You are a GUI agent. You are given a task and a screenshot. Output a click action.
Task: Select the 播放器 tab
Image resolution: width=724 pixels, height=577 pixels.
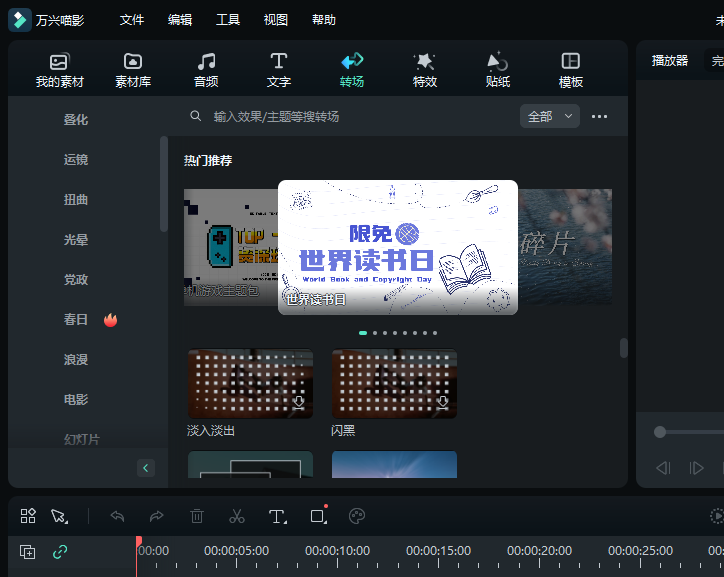point(670,60)
